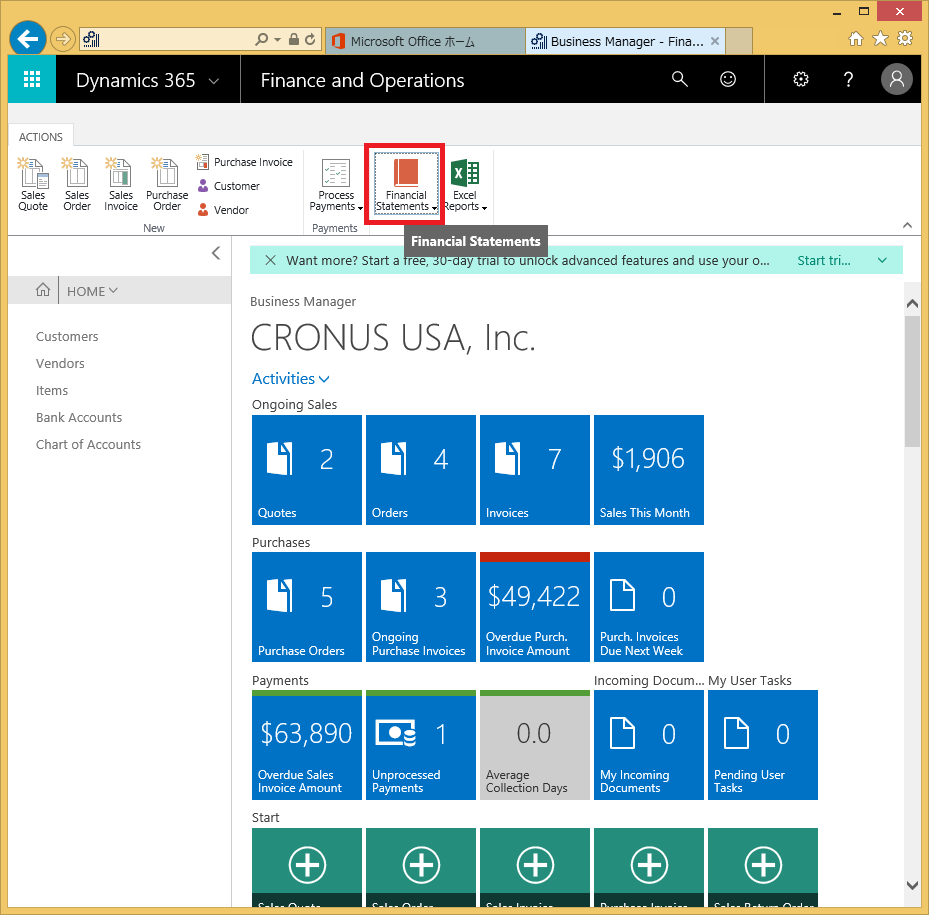929x915 pixels.
Task: Open Process Payments menu
Action: tap(336, 184)
